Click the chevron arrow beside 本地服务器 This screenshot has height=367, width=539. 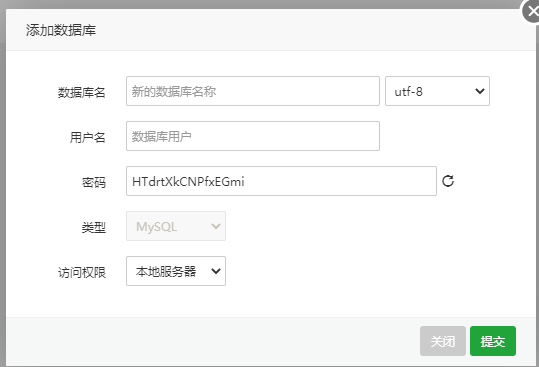[x=216, y=271]
